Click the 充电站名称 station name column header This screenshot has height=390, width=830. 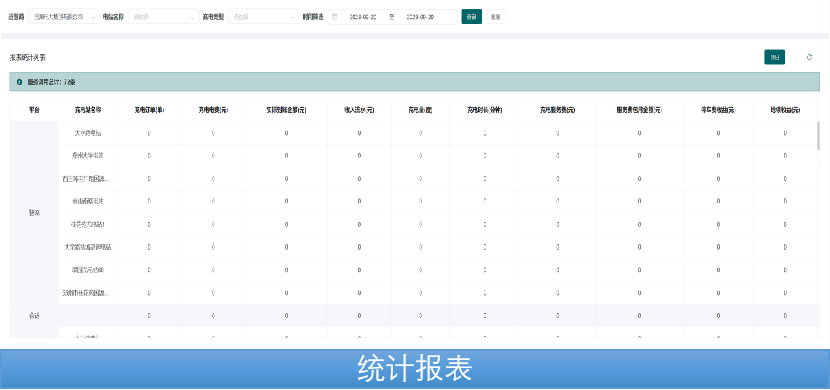click(88, 110)
